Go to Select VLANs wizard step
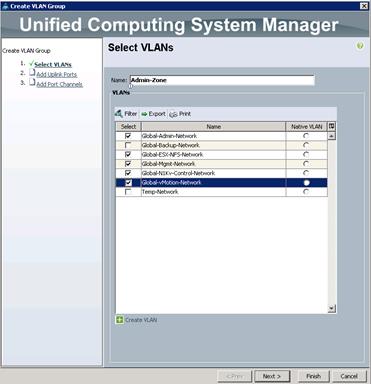 [x=53, y=65]
